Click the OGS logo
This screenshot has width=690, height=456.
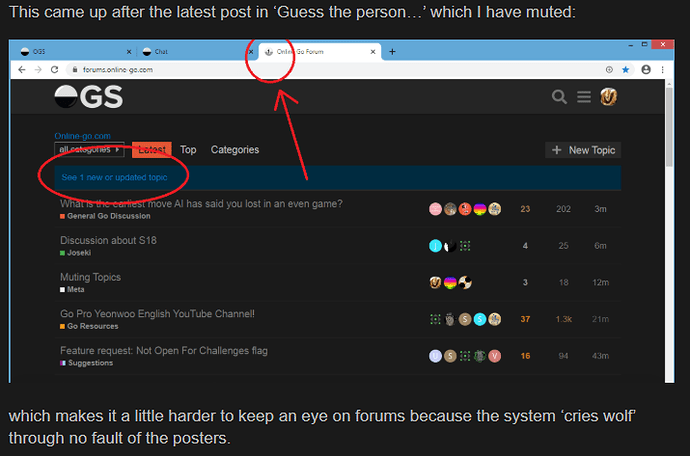click(89, 97)
